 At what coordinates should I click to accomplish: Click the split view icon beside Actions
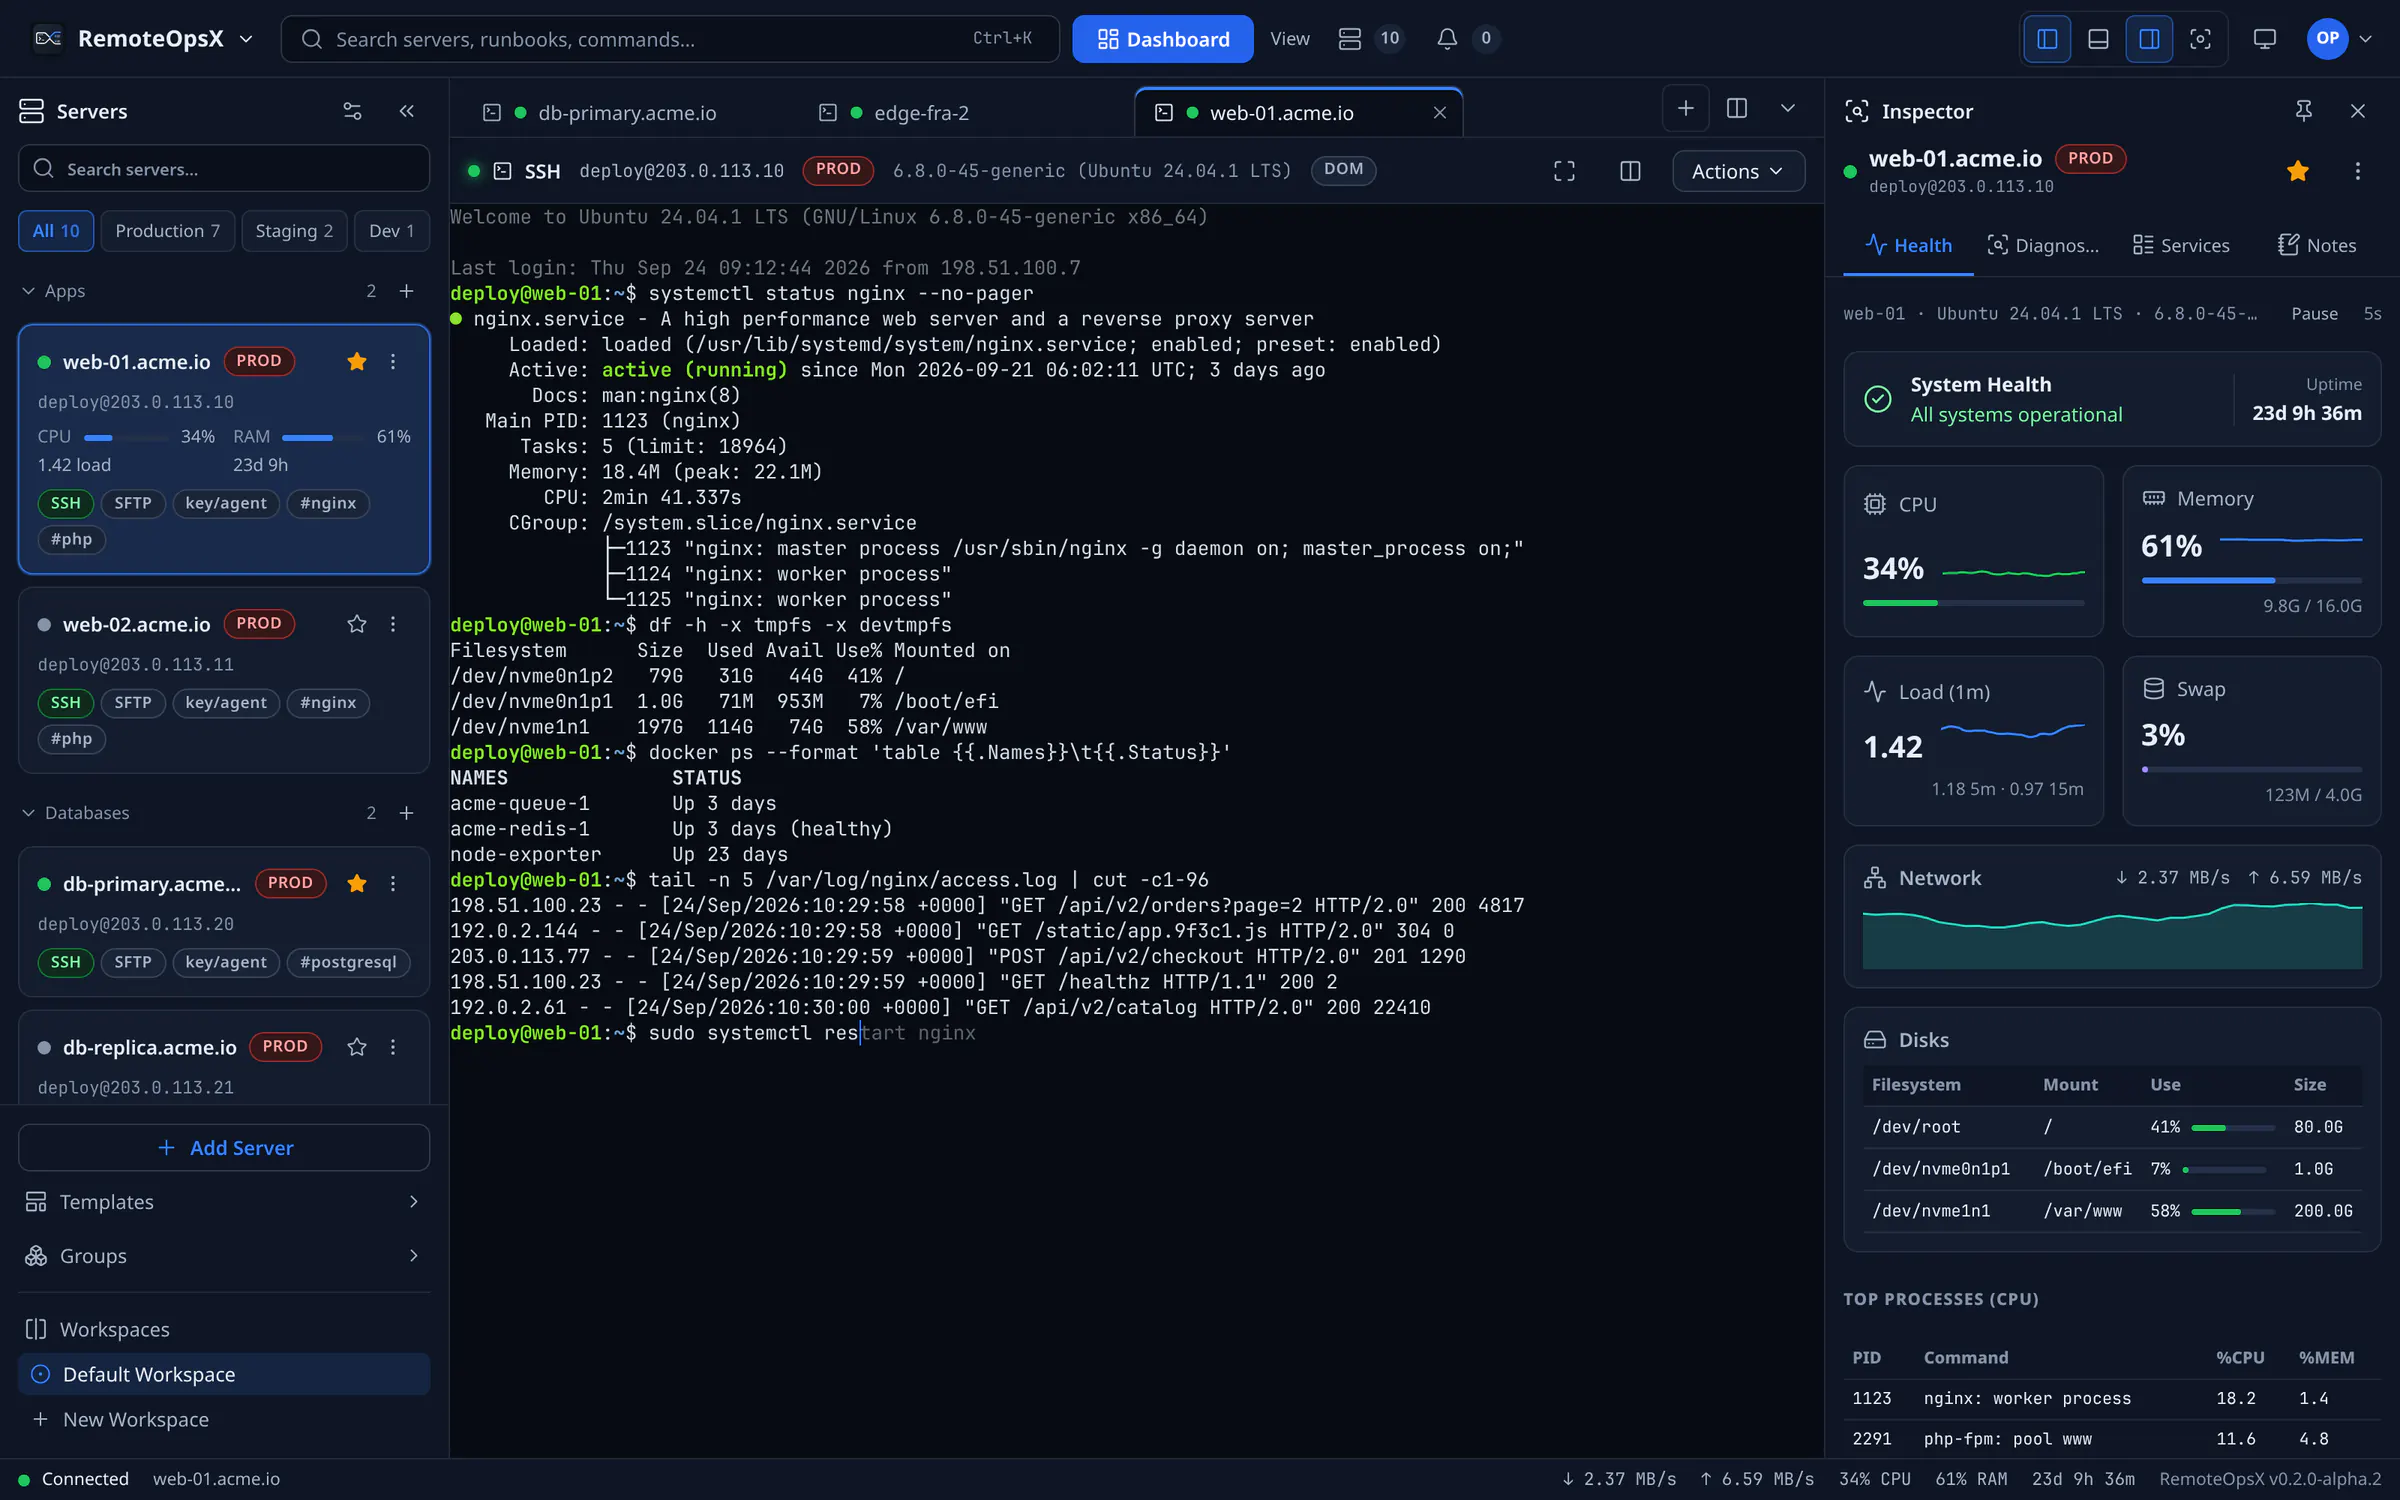point(1630,171)
